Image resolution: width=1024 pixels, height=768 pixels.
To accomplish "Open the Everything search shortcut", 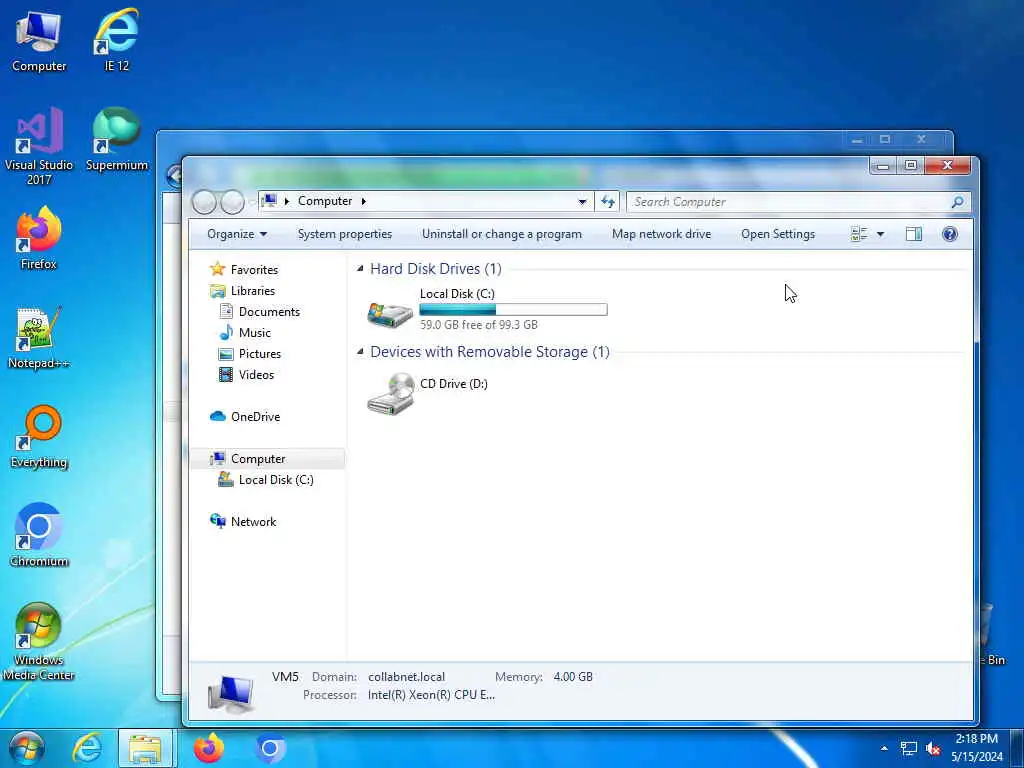I will click(39, 437).
